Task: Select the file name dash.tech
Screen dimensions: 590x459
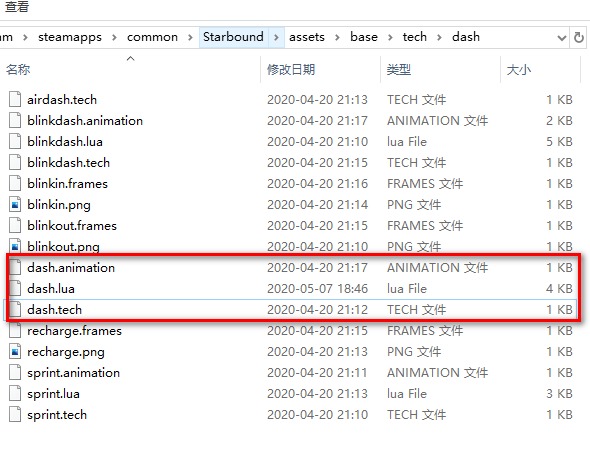Action: click(x=55, y=310)
